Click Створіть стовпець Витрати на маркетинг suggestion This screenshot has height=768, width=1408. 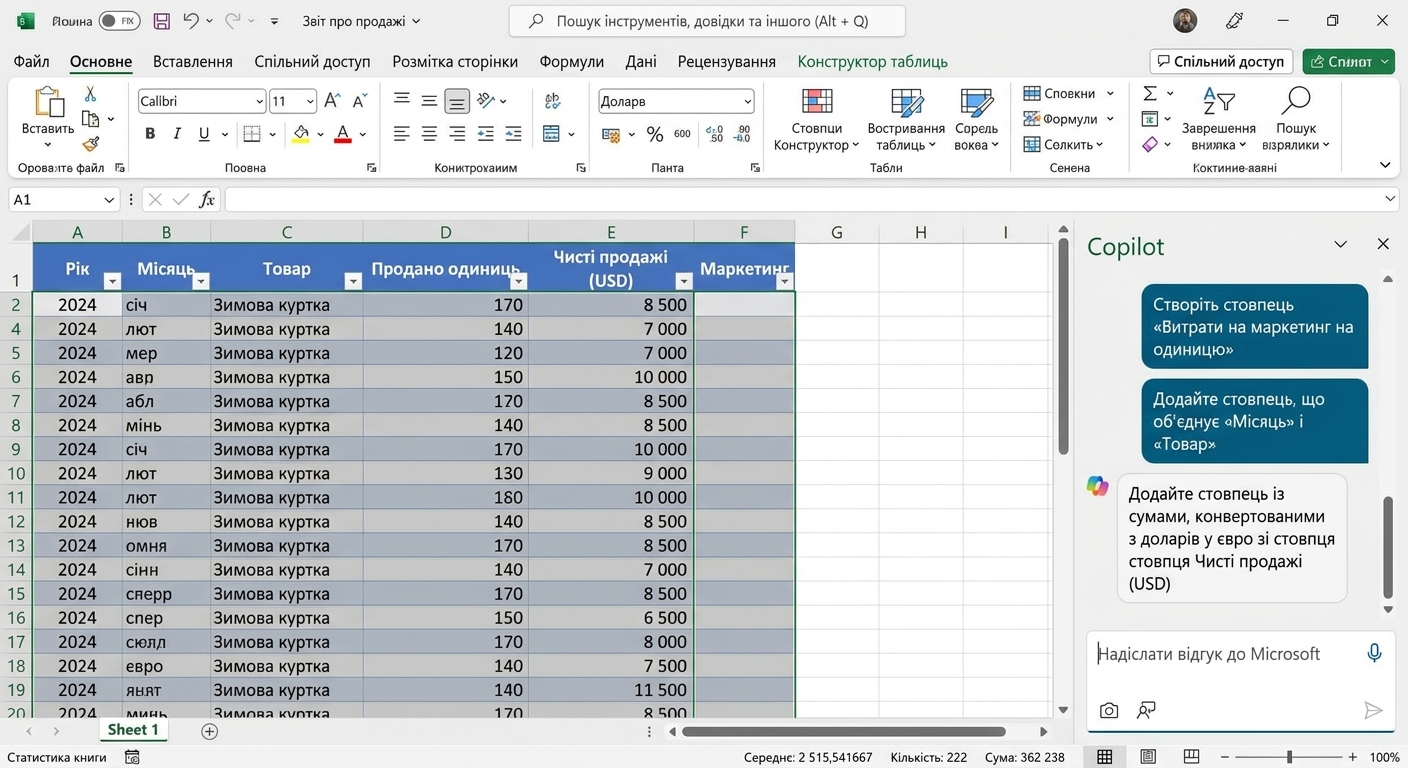click(x=1254, y=327)
